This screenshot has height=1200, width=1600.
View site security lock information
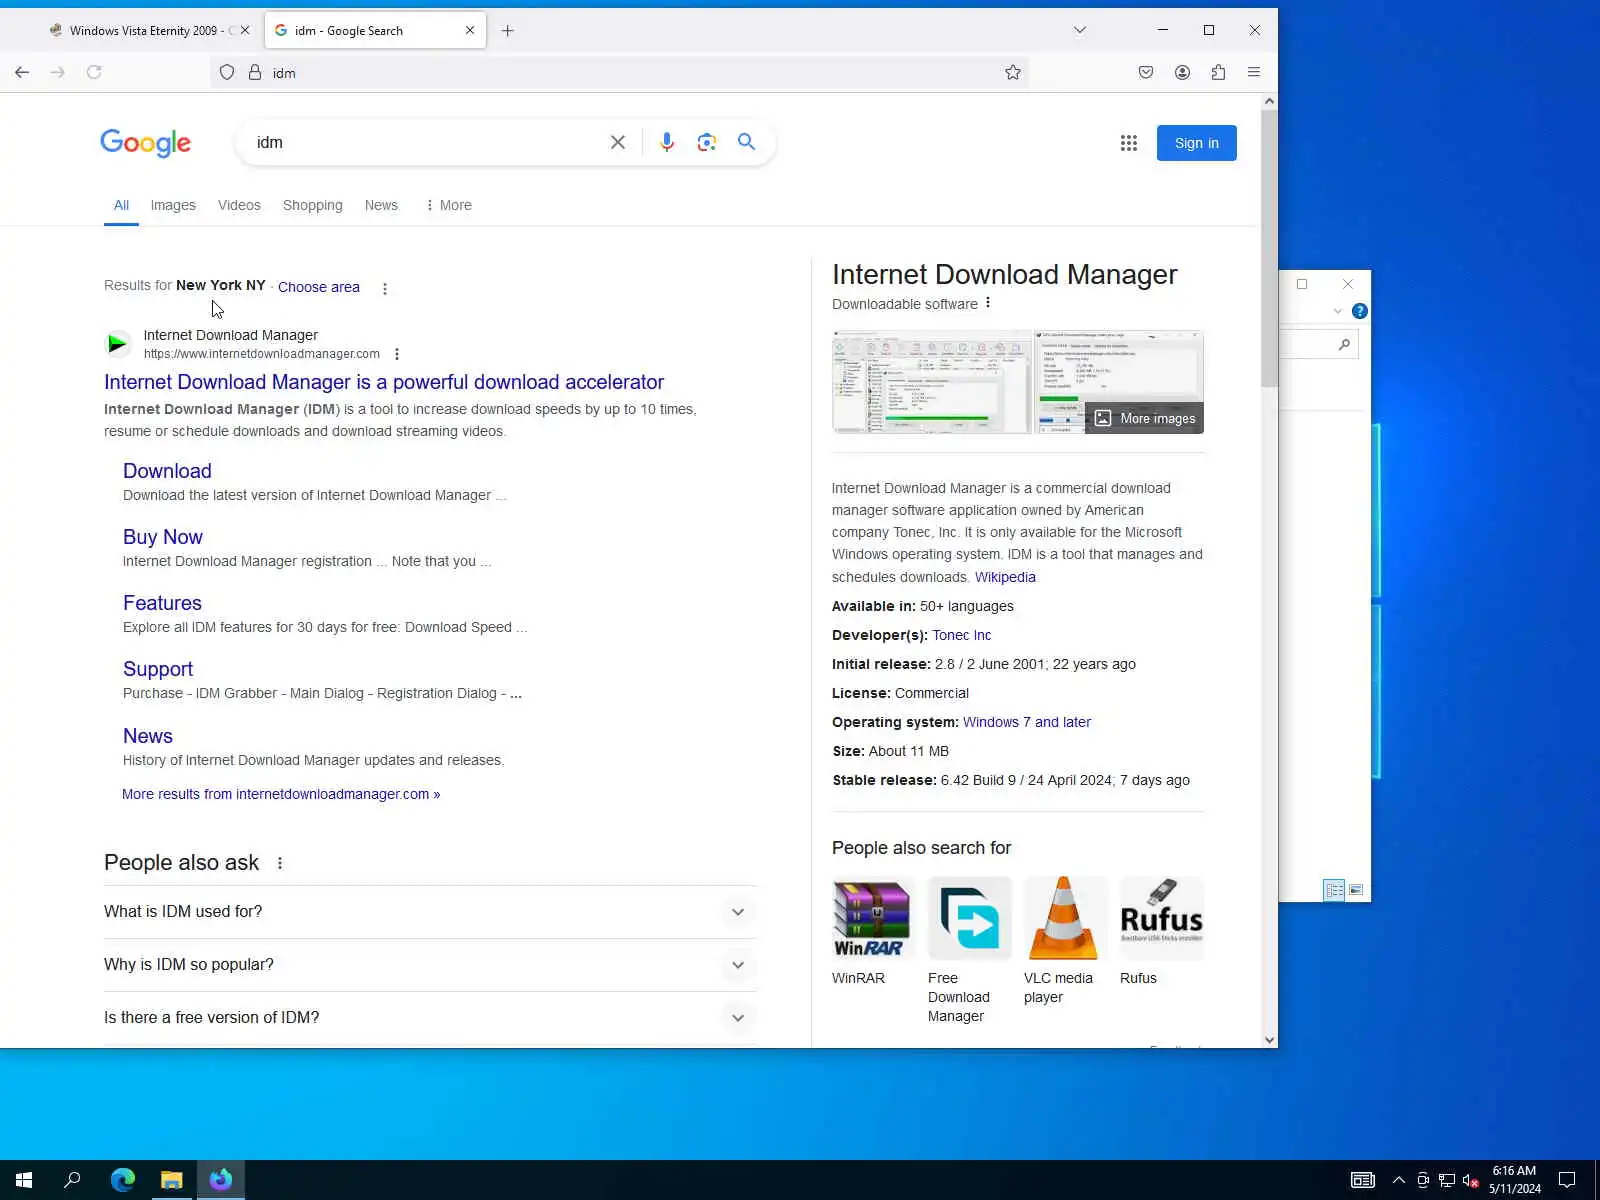[x=255, y=72]
